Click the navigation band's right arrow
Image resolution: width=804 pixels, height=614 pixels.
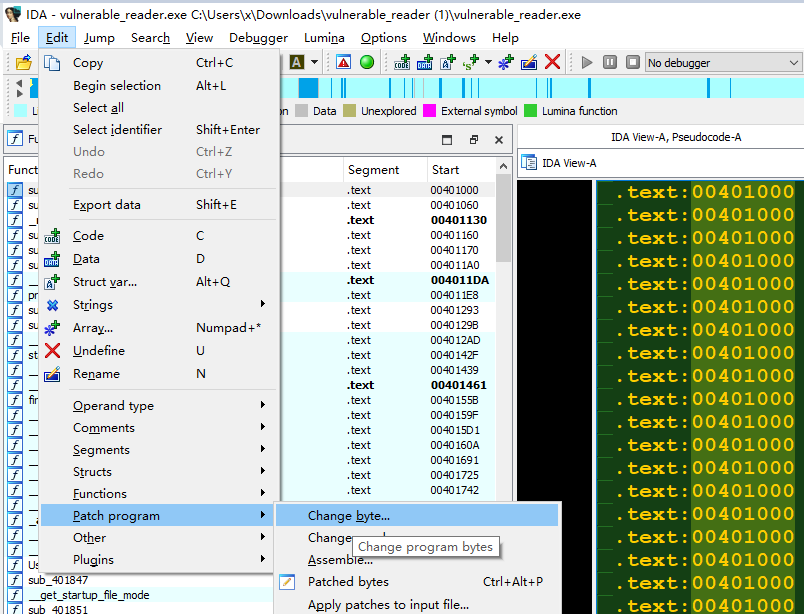click(19, 93)
